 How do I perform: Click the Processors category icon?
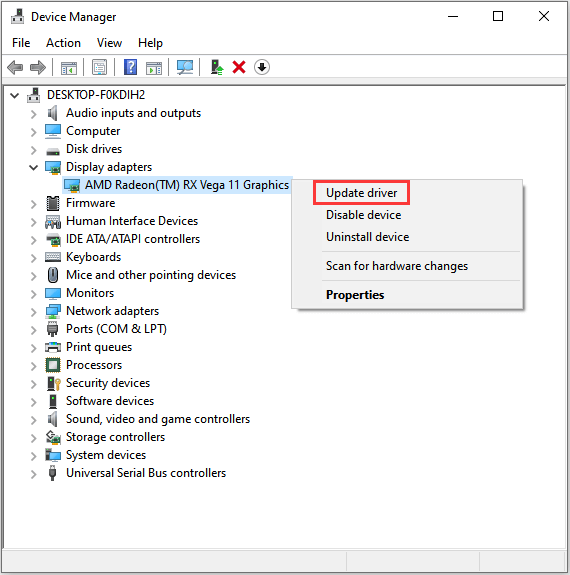coord(53,365)
